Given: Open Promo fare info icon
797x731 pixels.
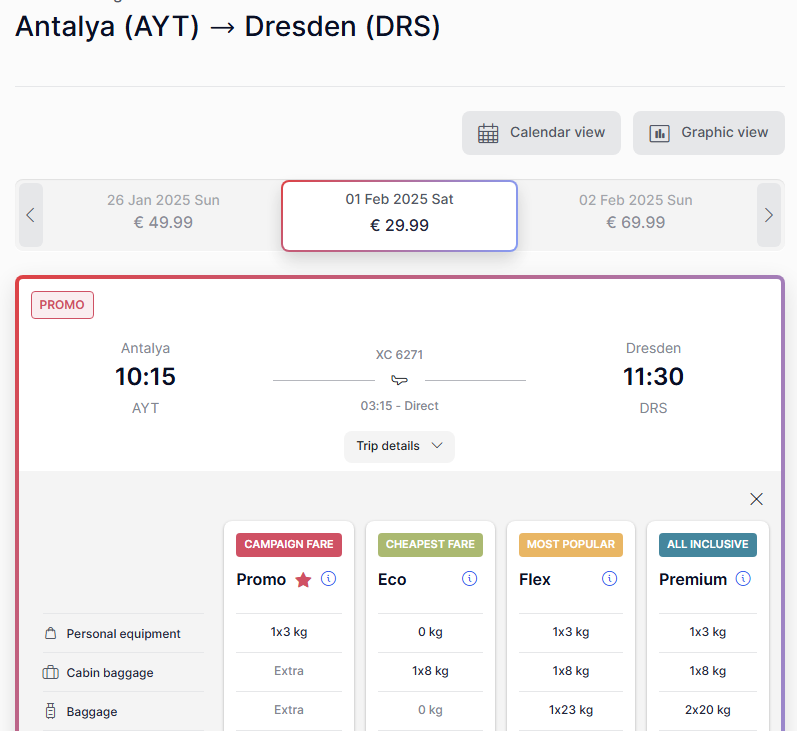Looking at the screenshot, I should tap(328, 578).
